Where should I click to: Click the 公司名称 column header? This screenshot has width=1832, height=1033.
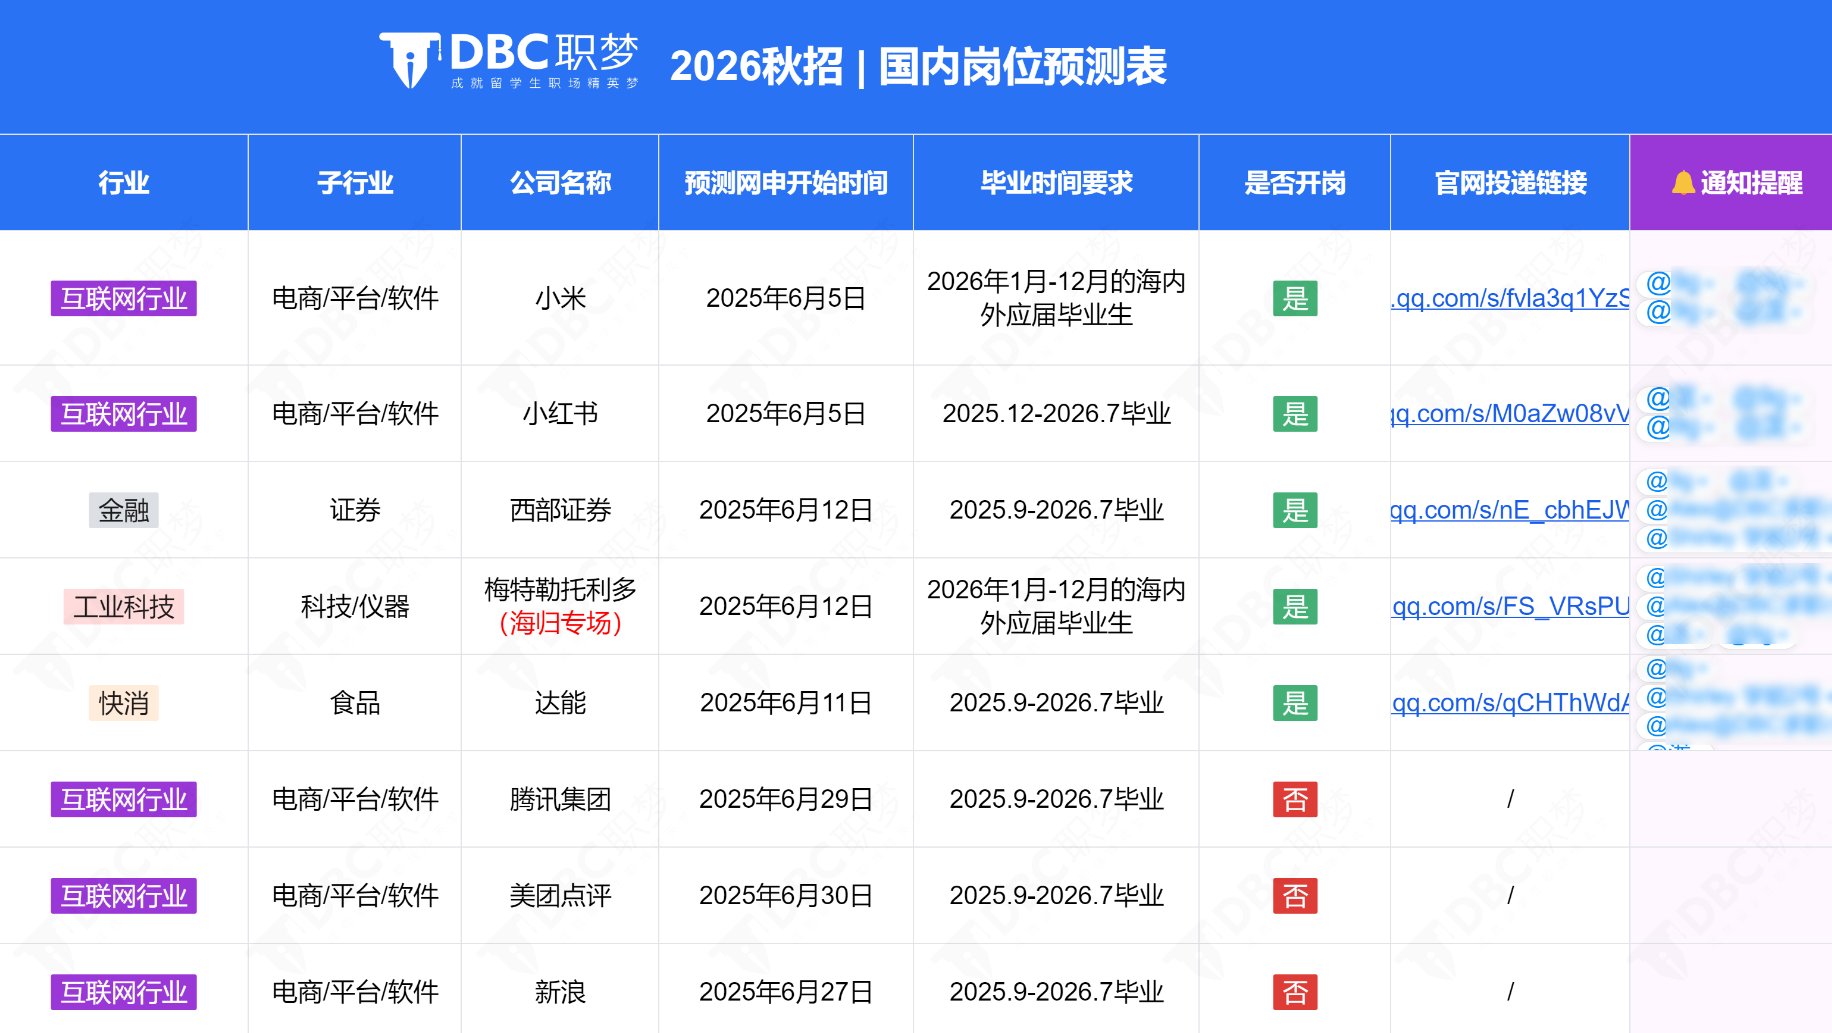point(560,183)
